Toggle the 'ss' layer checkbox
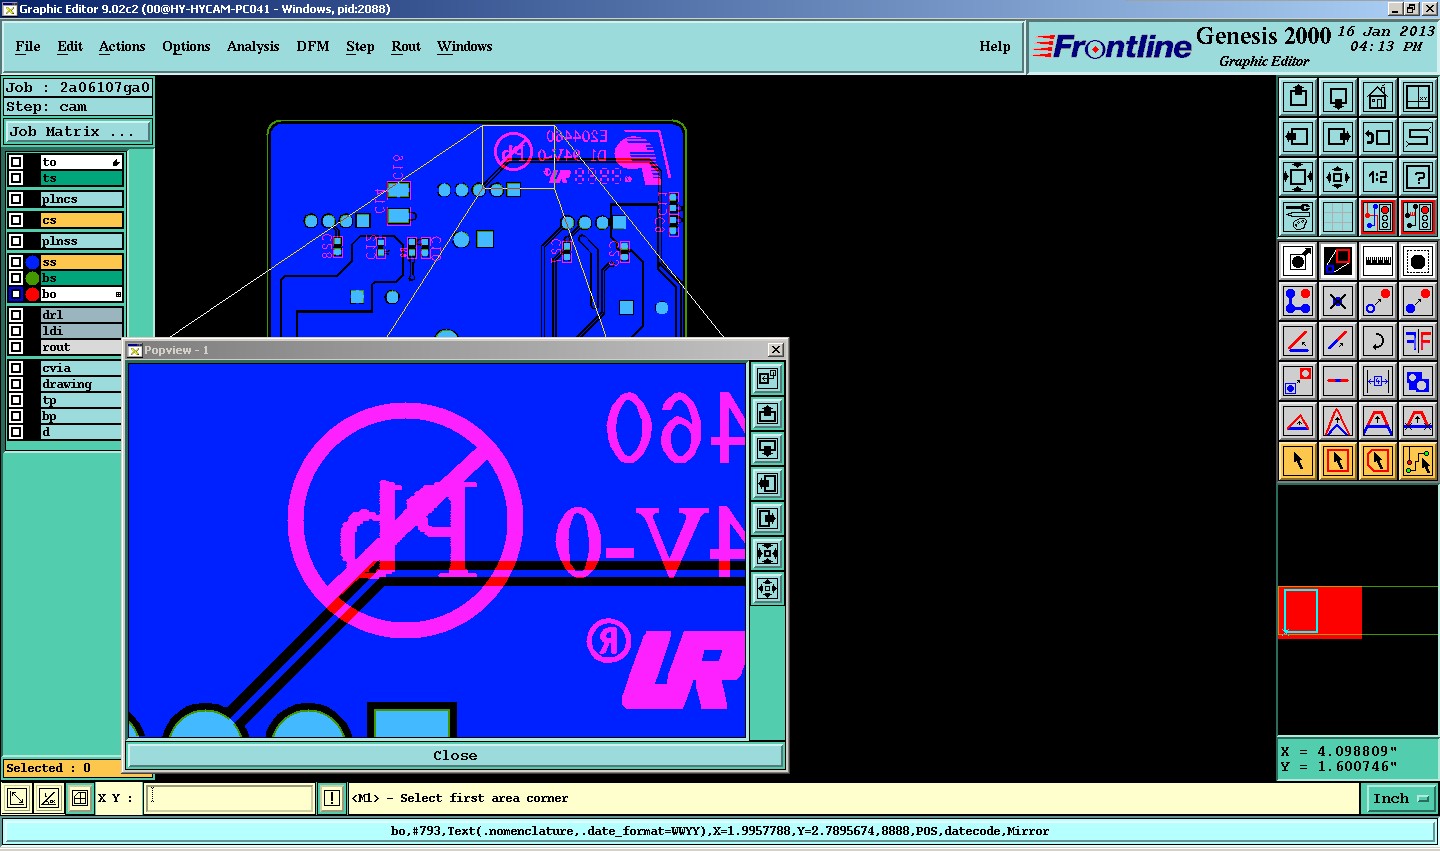 tap(16, 262)
